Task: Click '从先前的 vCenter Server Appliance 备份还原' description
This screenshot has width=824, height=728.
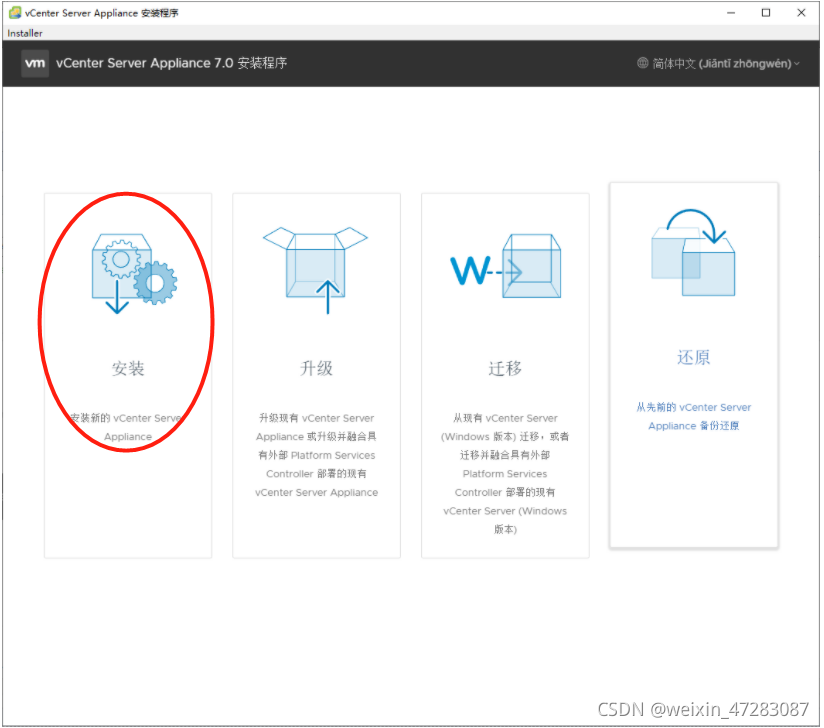Action: pyautogui.click(x=694, y=416)
